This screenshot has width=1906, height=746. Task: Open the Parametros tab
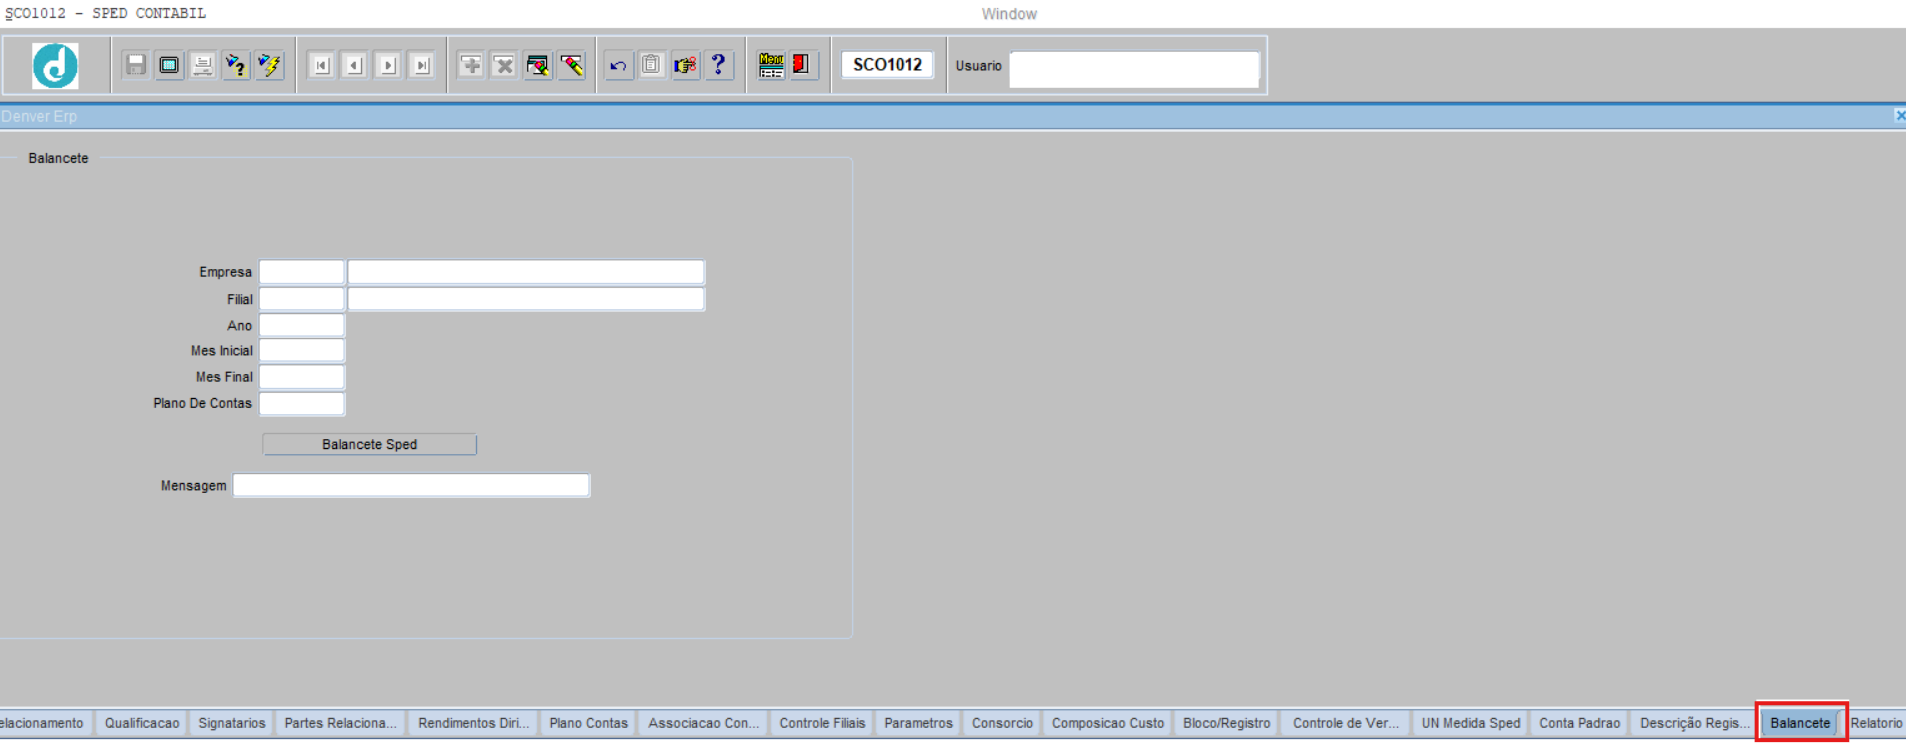(x=918, y=723)
